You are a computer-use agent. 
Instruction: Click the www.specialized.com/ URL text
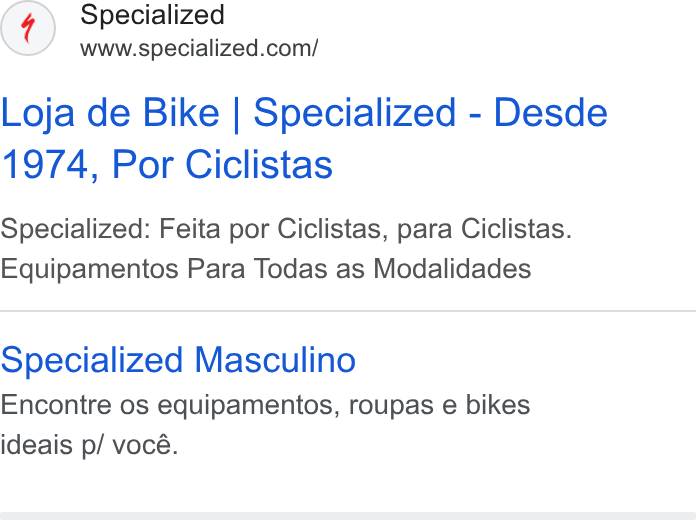(199, 48)
